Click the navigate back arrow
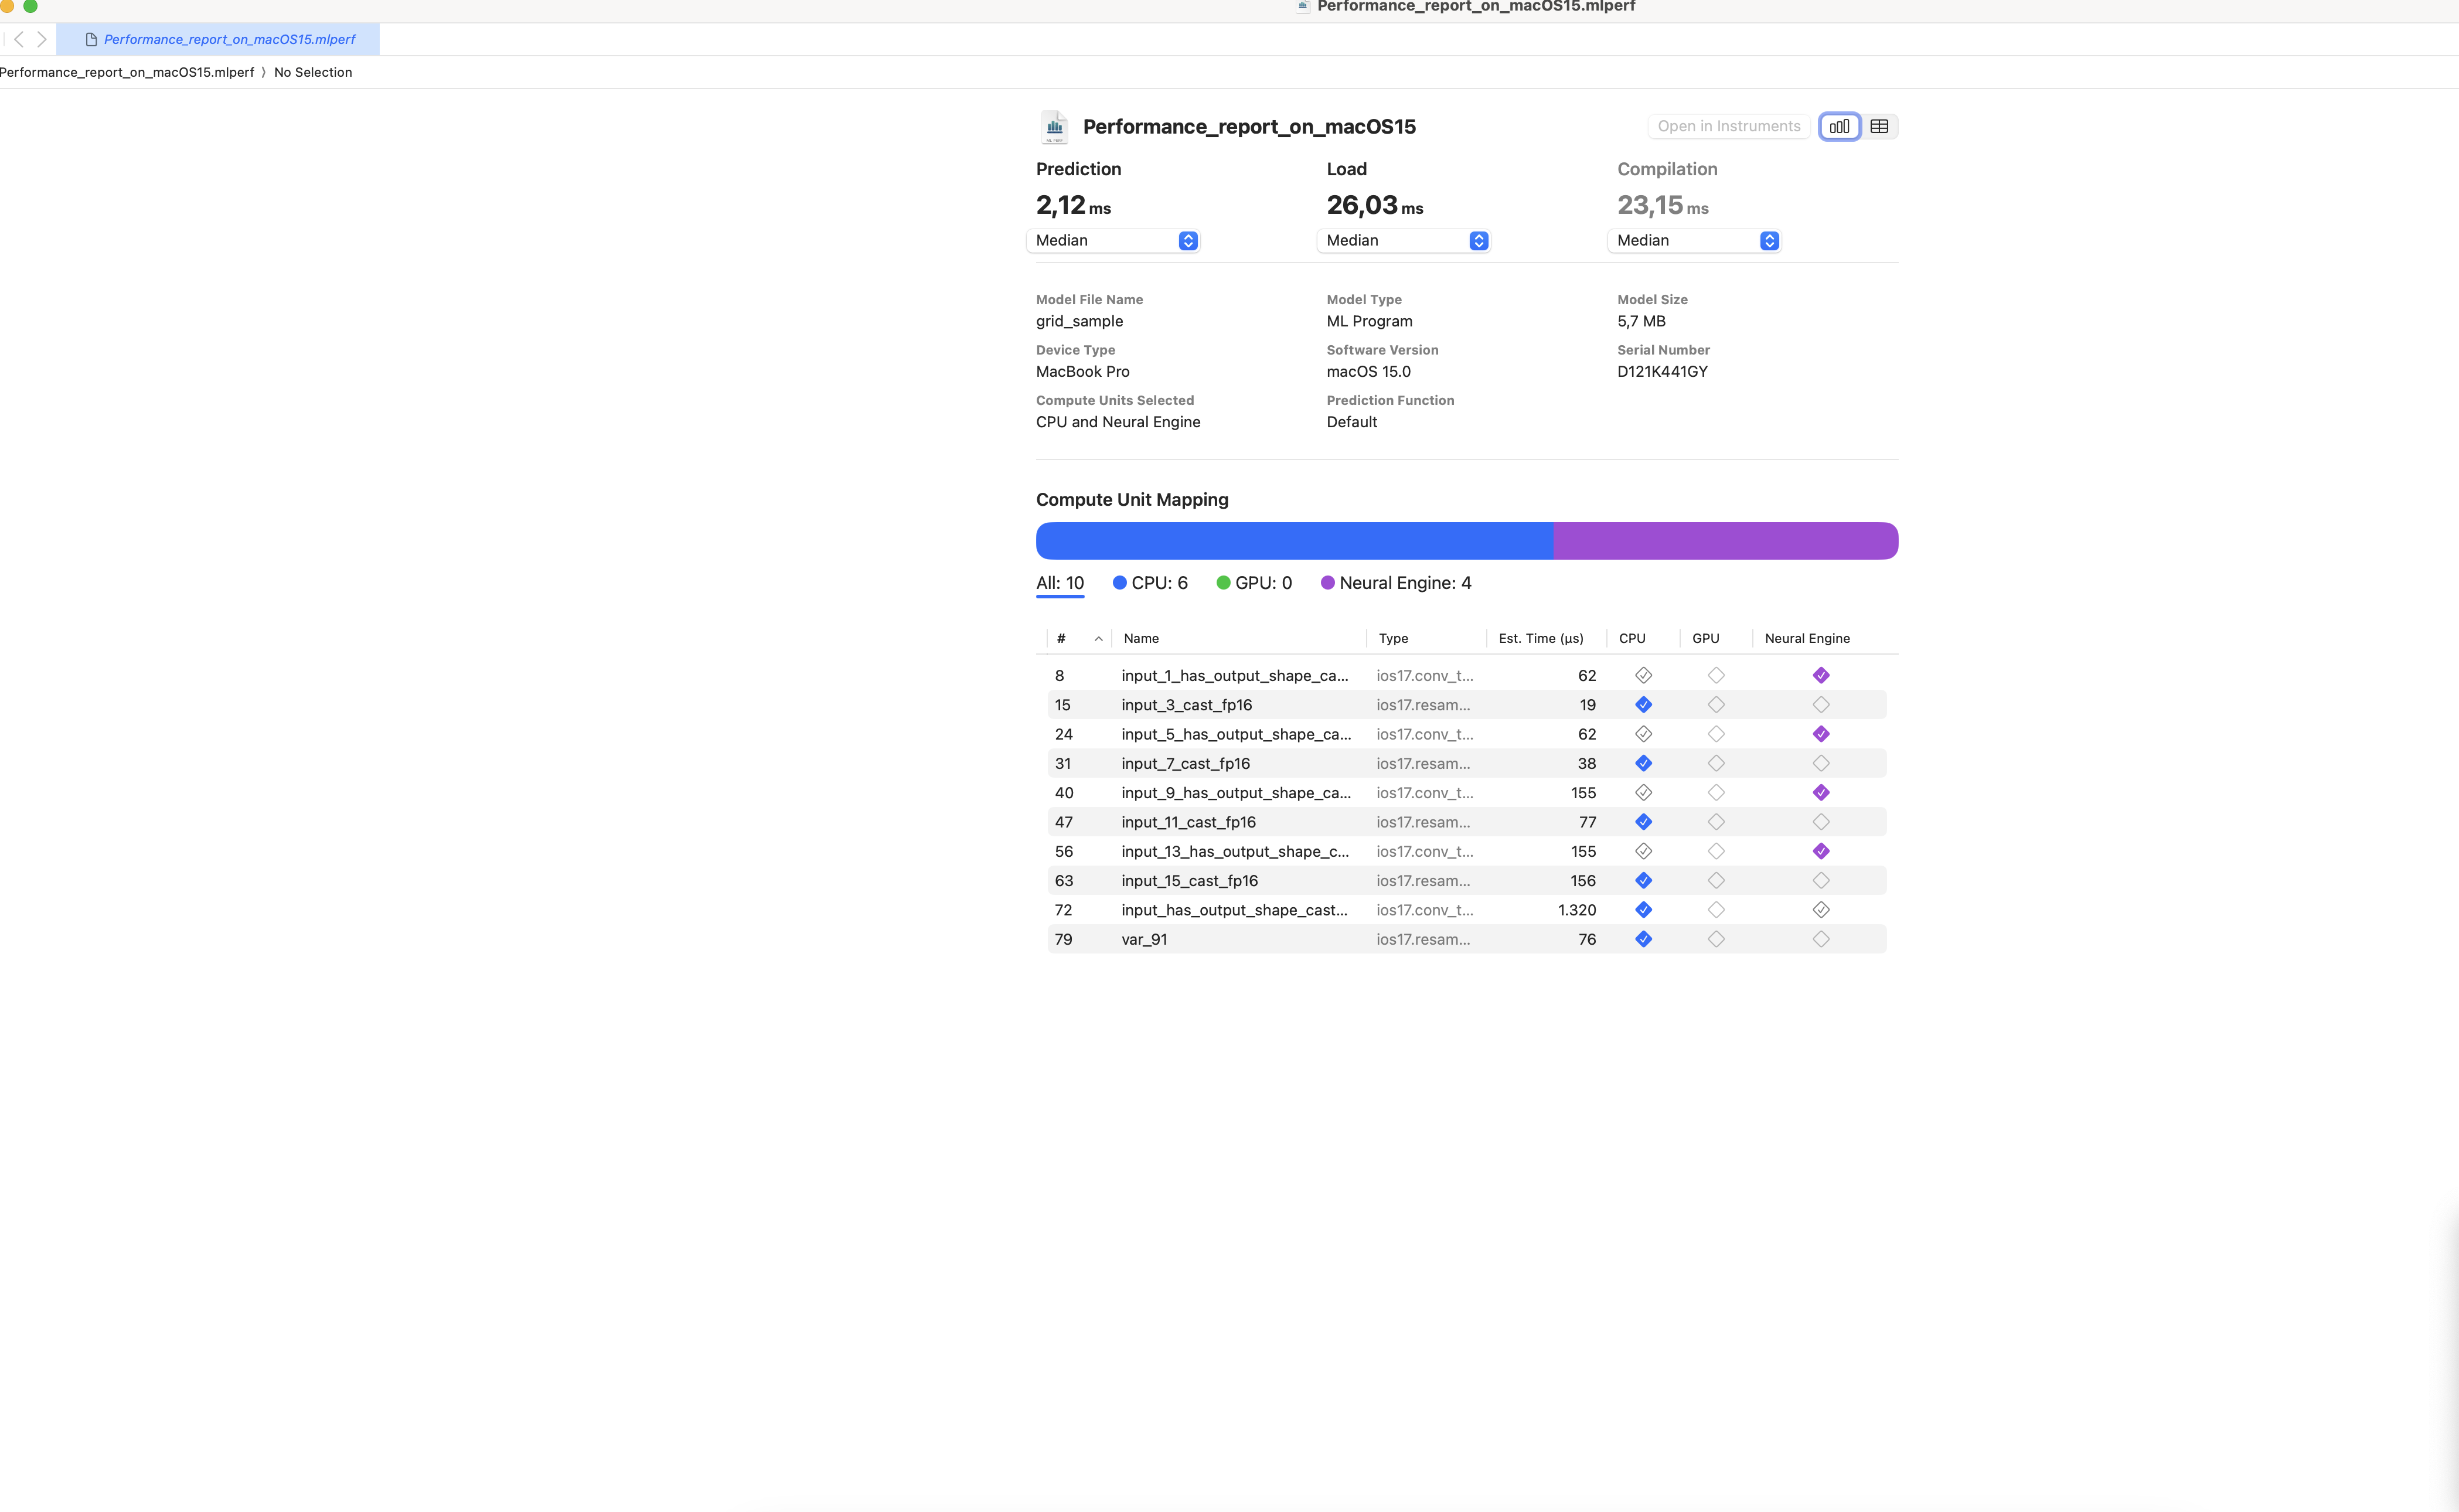This screenshot has width=2459, height=1512. (x=19, y=39)
